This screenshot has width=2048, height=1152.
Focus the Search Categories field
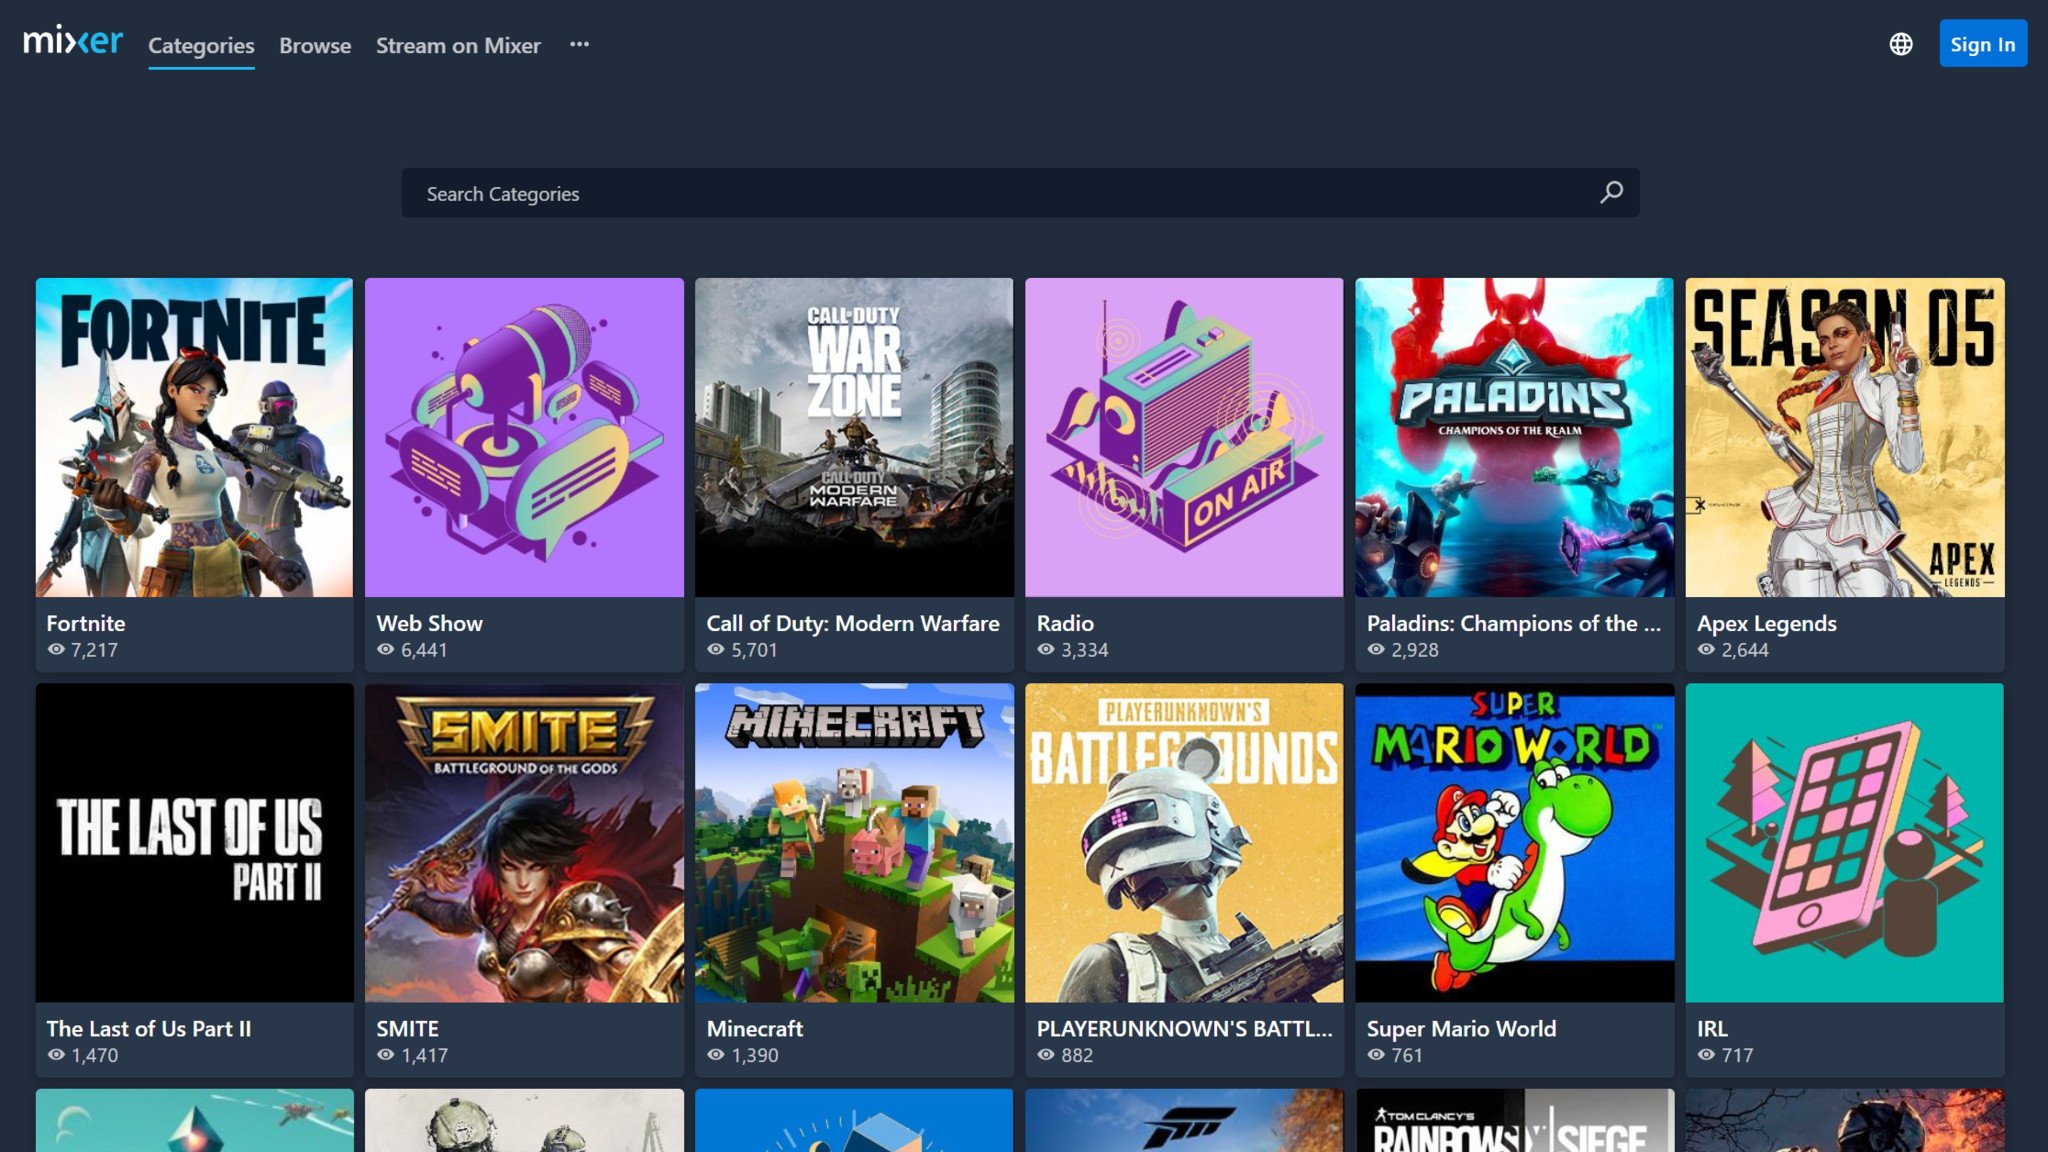pos(1020,193)
